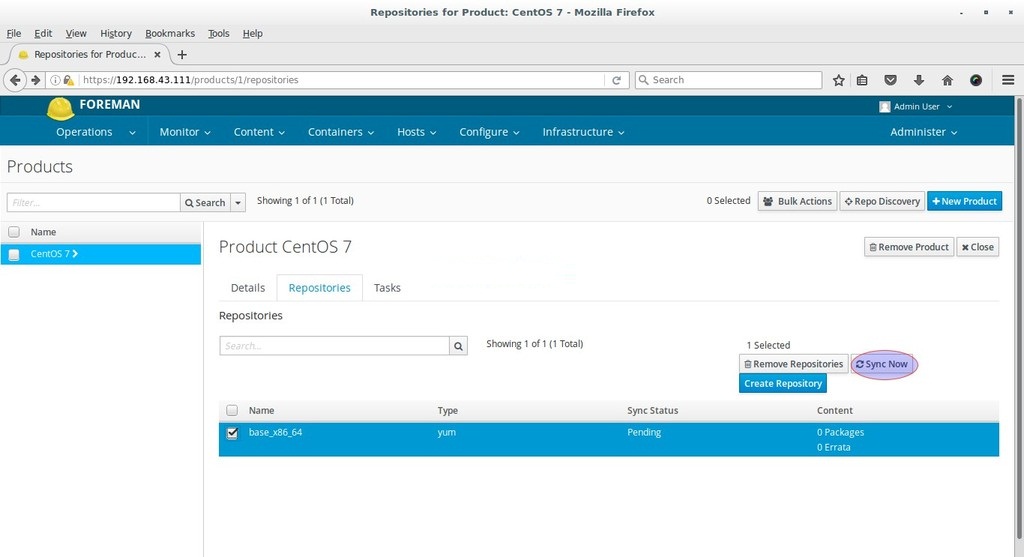
Task: Click the Pocket save icon
Action: (890, 80)
